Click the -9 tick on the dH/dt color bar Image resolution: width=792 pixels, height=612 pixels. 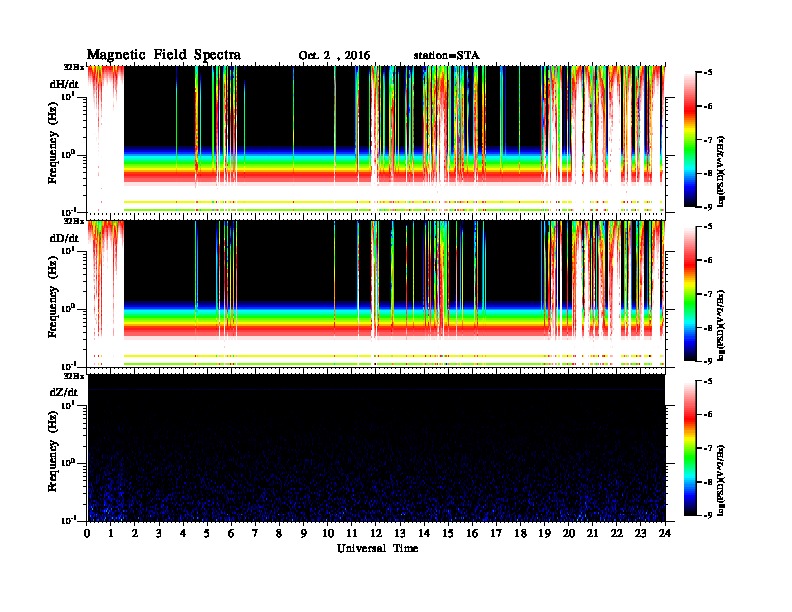[x=708, y=207]
